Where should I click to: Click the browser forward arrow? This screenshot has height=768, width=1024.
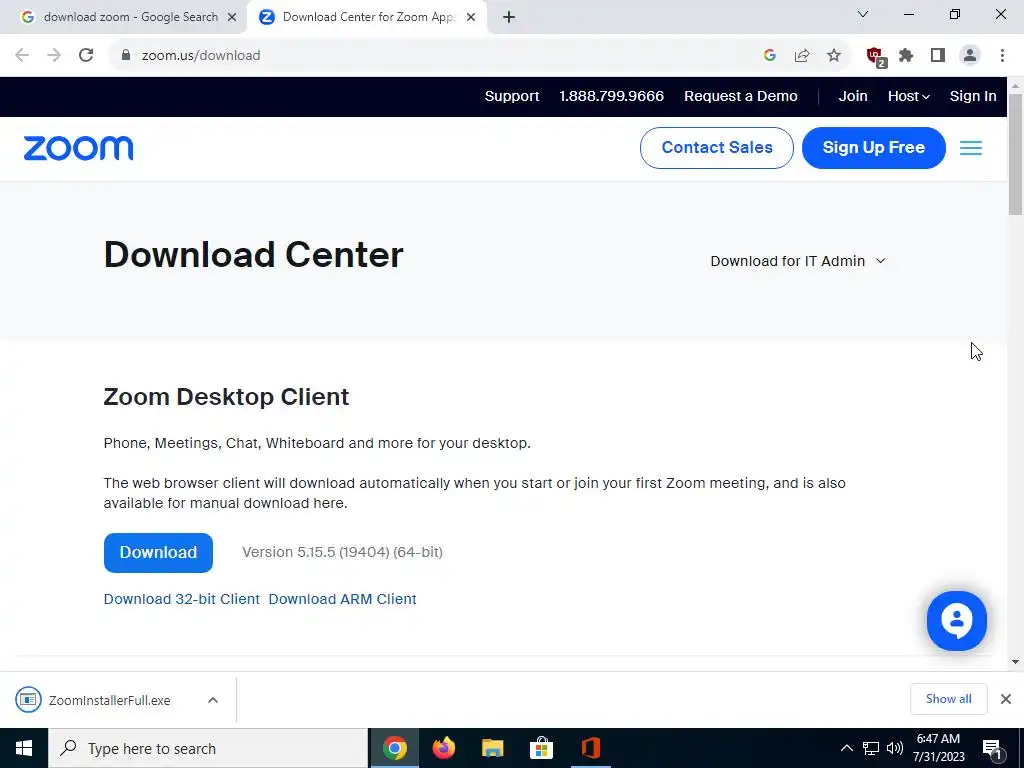tap(54, 55)
